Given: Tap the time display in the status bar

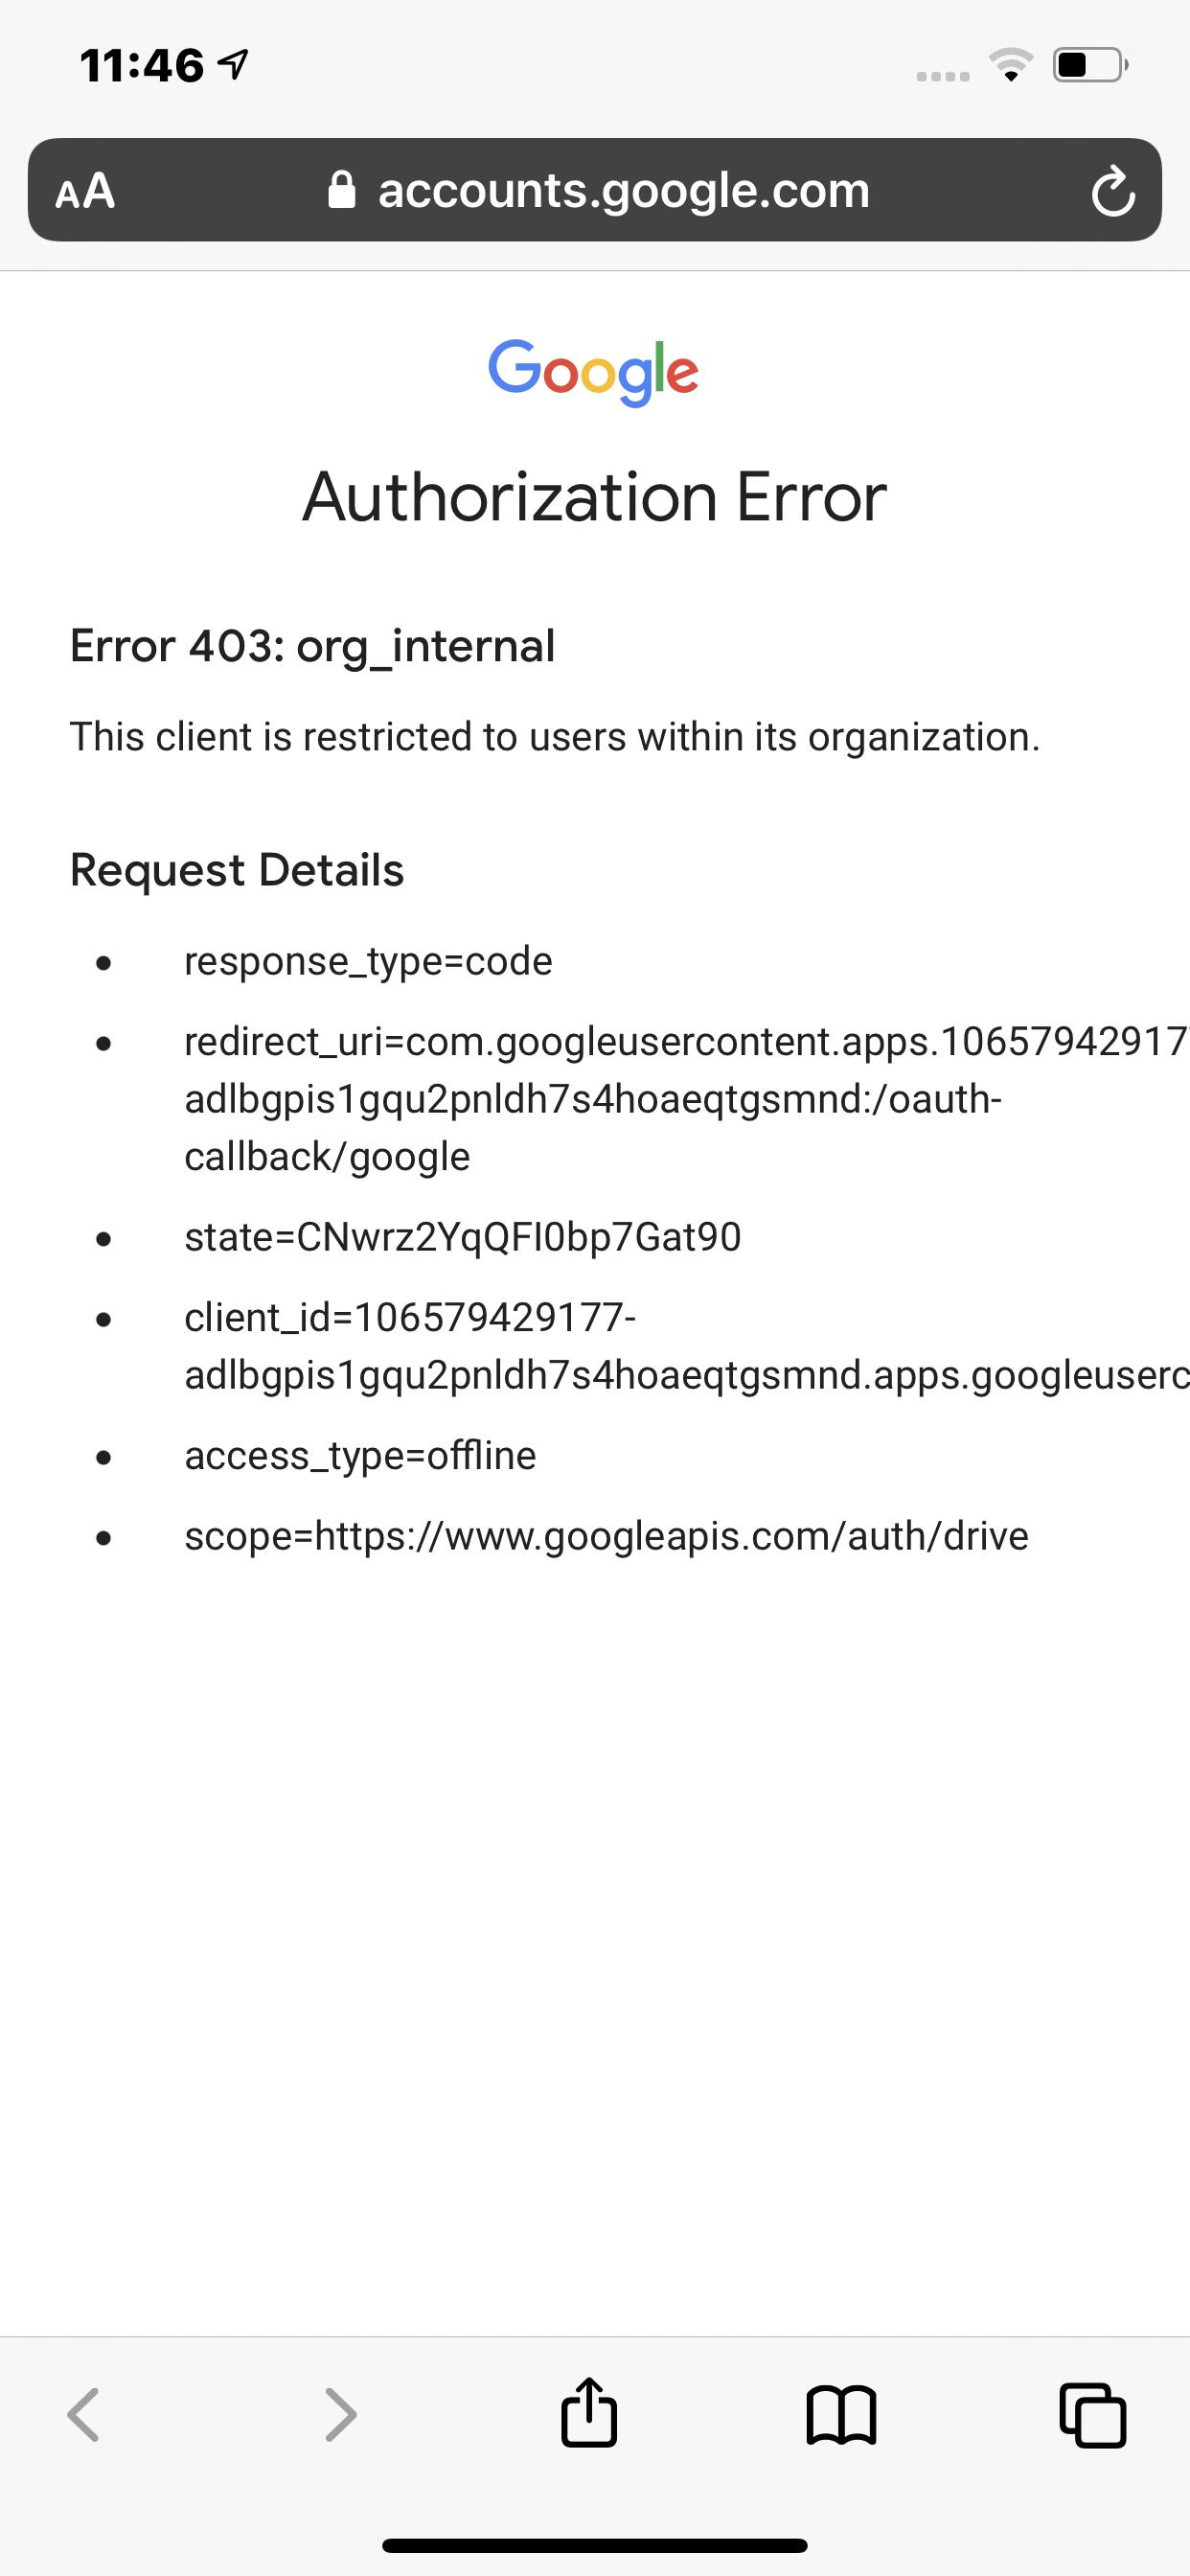Looking at the screenshot, I should point(140,64).
